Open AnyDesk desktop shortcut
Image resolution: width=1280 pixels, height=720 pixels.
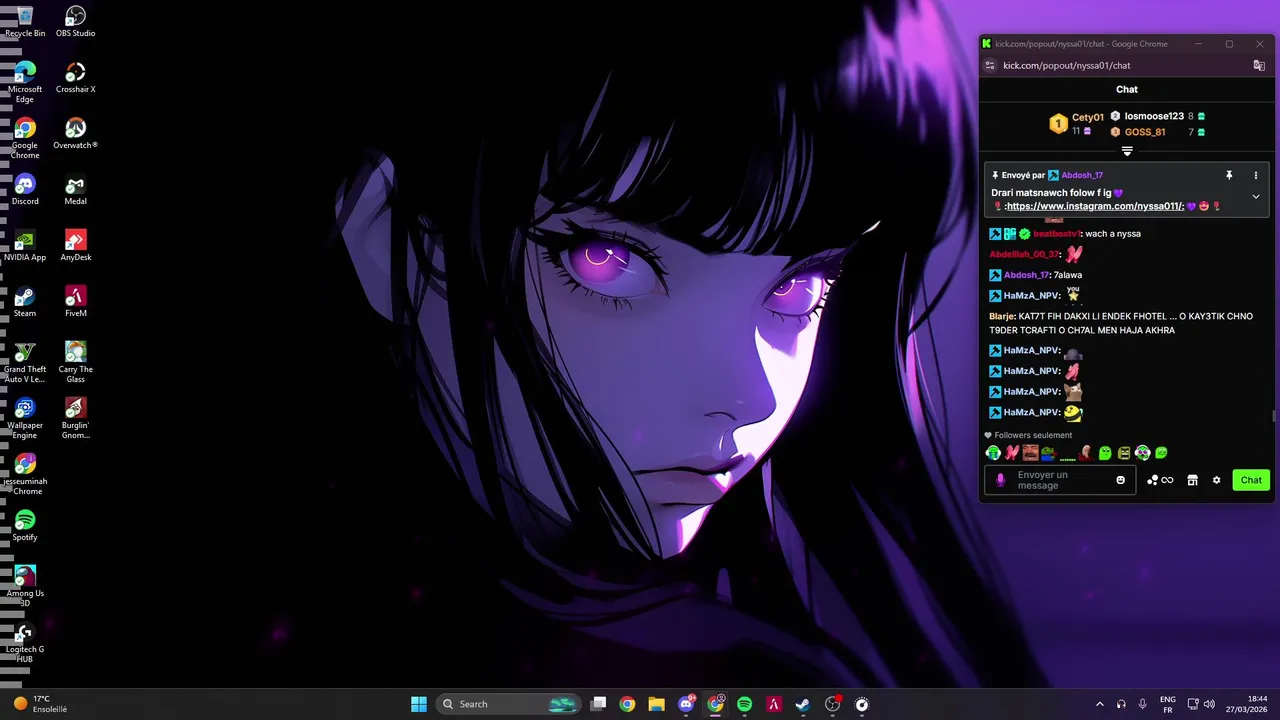(75, 246)
